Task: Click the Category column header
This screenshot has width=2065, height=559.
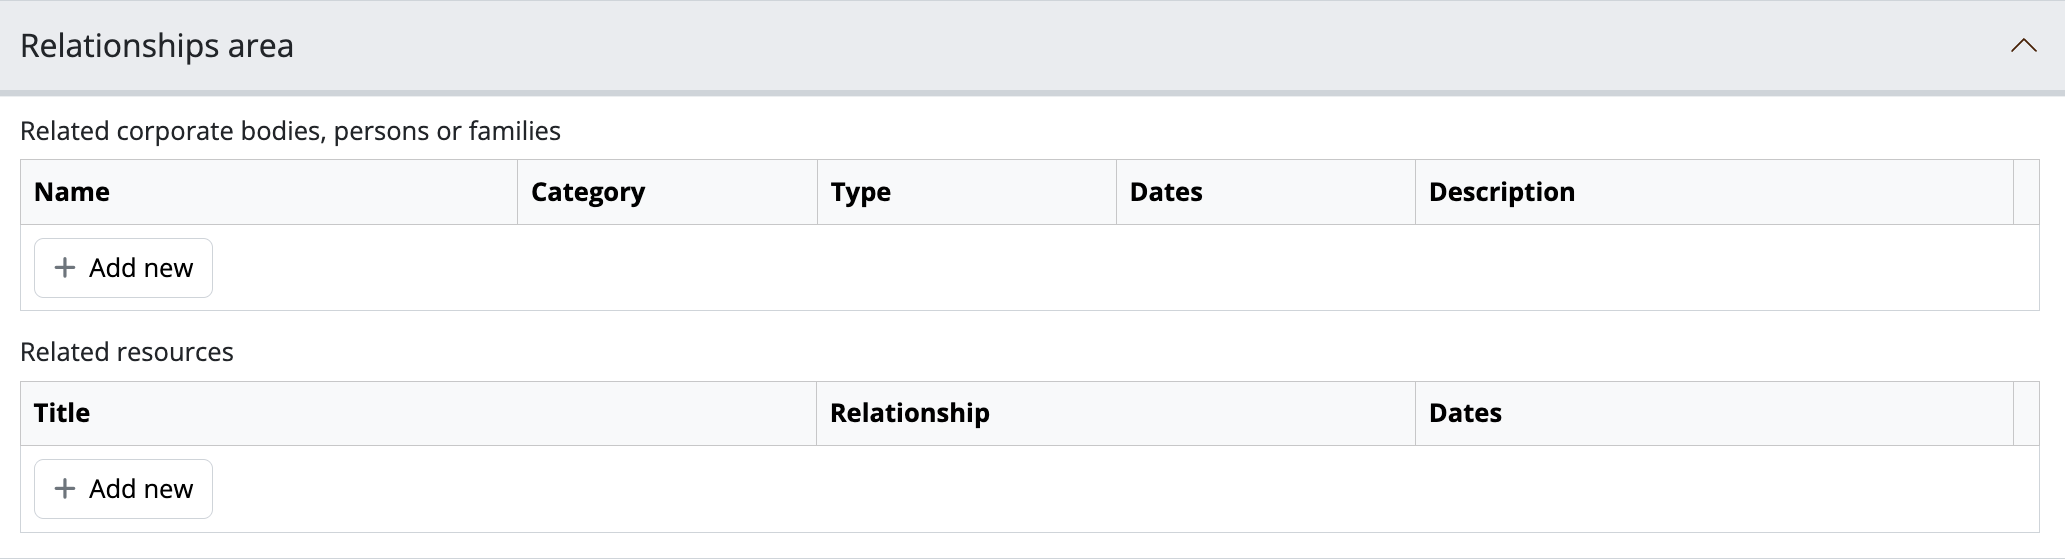Action: pyautogui.click(x=588, y=192)
